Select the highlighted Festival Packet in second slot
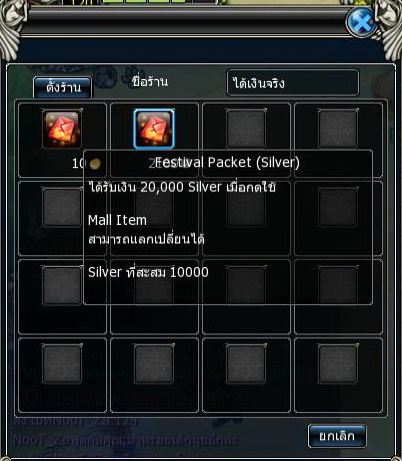The height and width of the screenshot is (461, 402). point(154,129)
